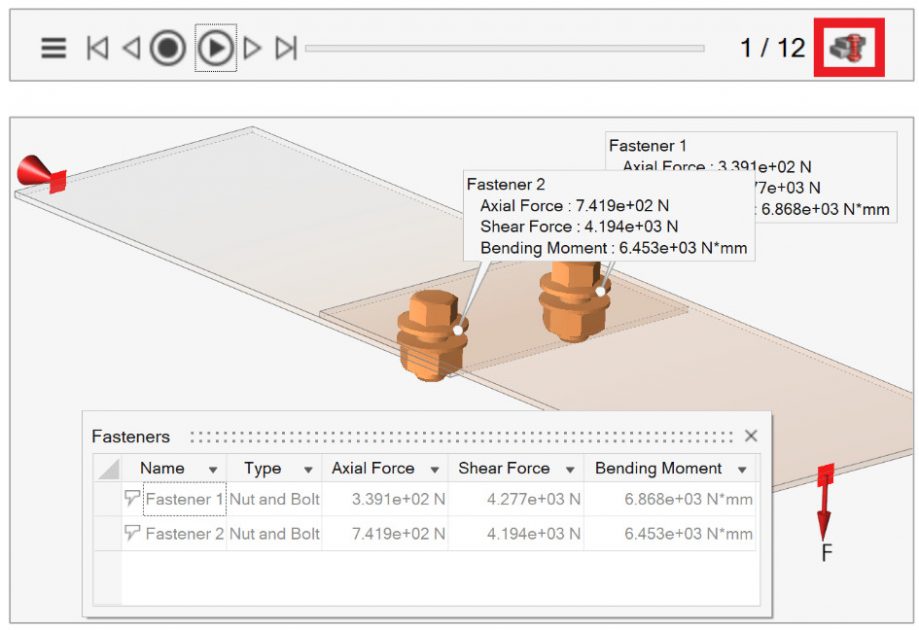919x630 pixels.
Task: Play the results animation
Action: (215, 48)
